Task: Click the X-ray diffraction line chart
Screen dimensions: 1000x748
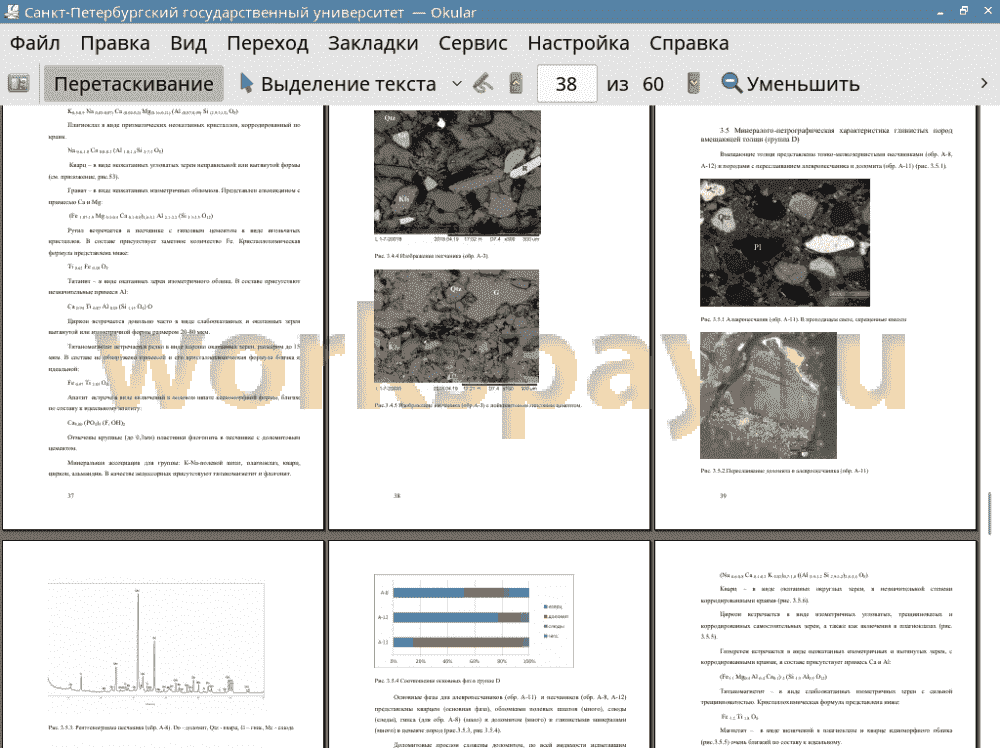Action: click(156, 642)
